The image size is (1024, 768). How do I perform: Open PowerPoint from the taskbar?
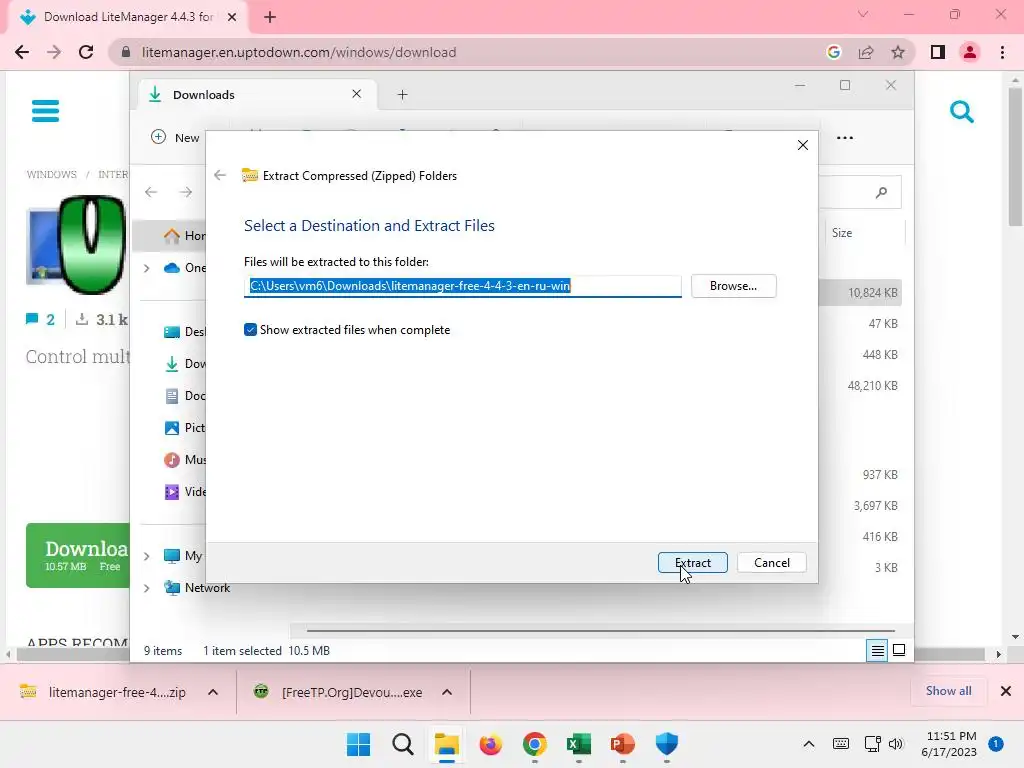622,744
